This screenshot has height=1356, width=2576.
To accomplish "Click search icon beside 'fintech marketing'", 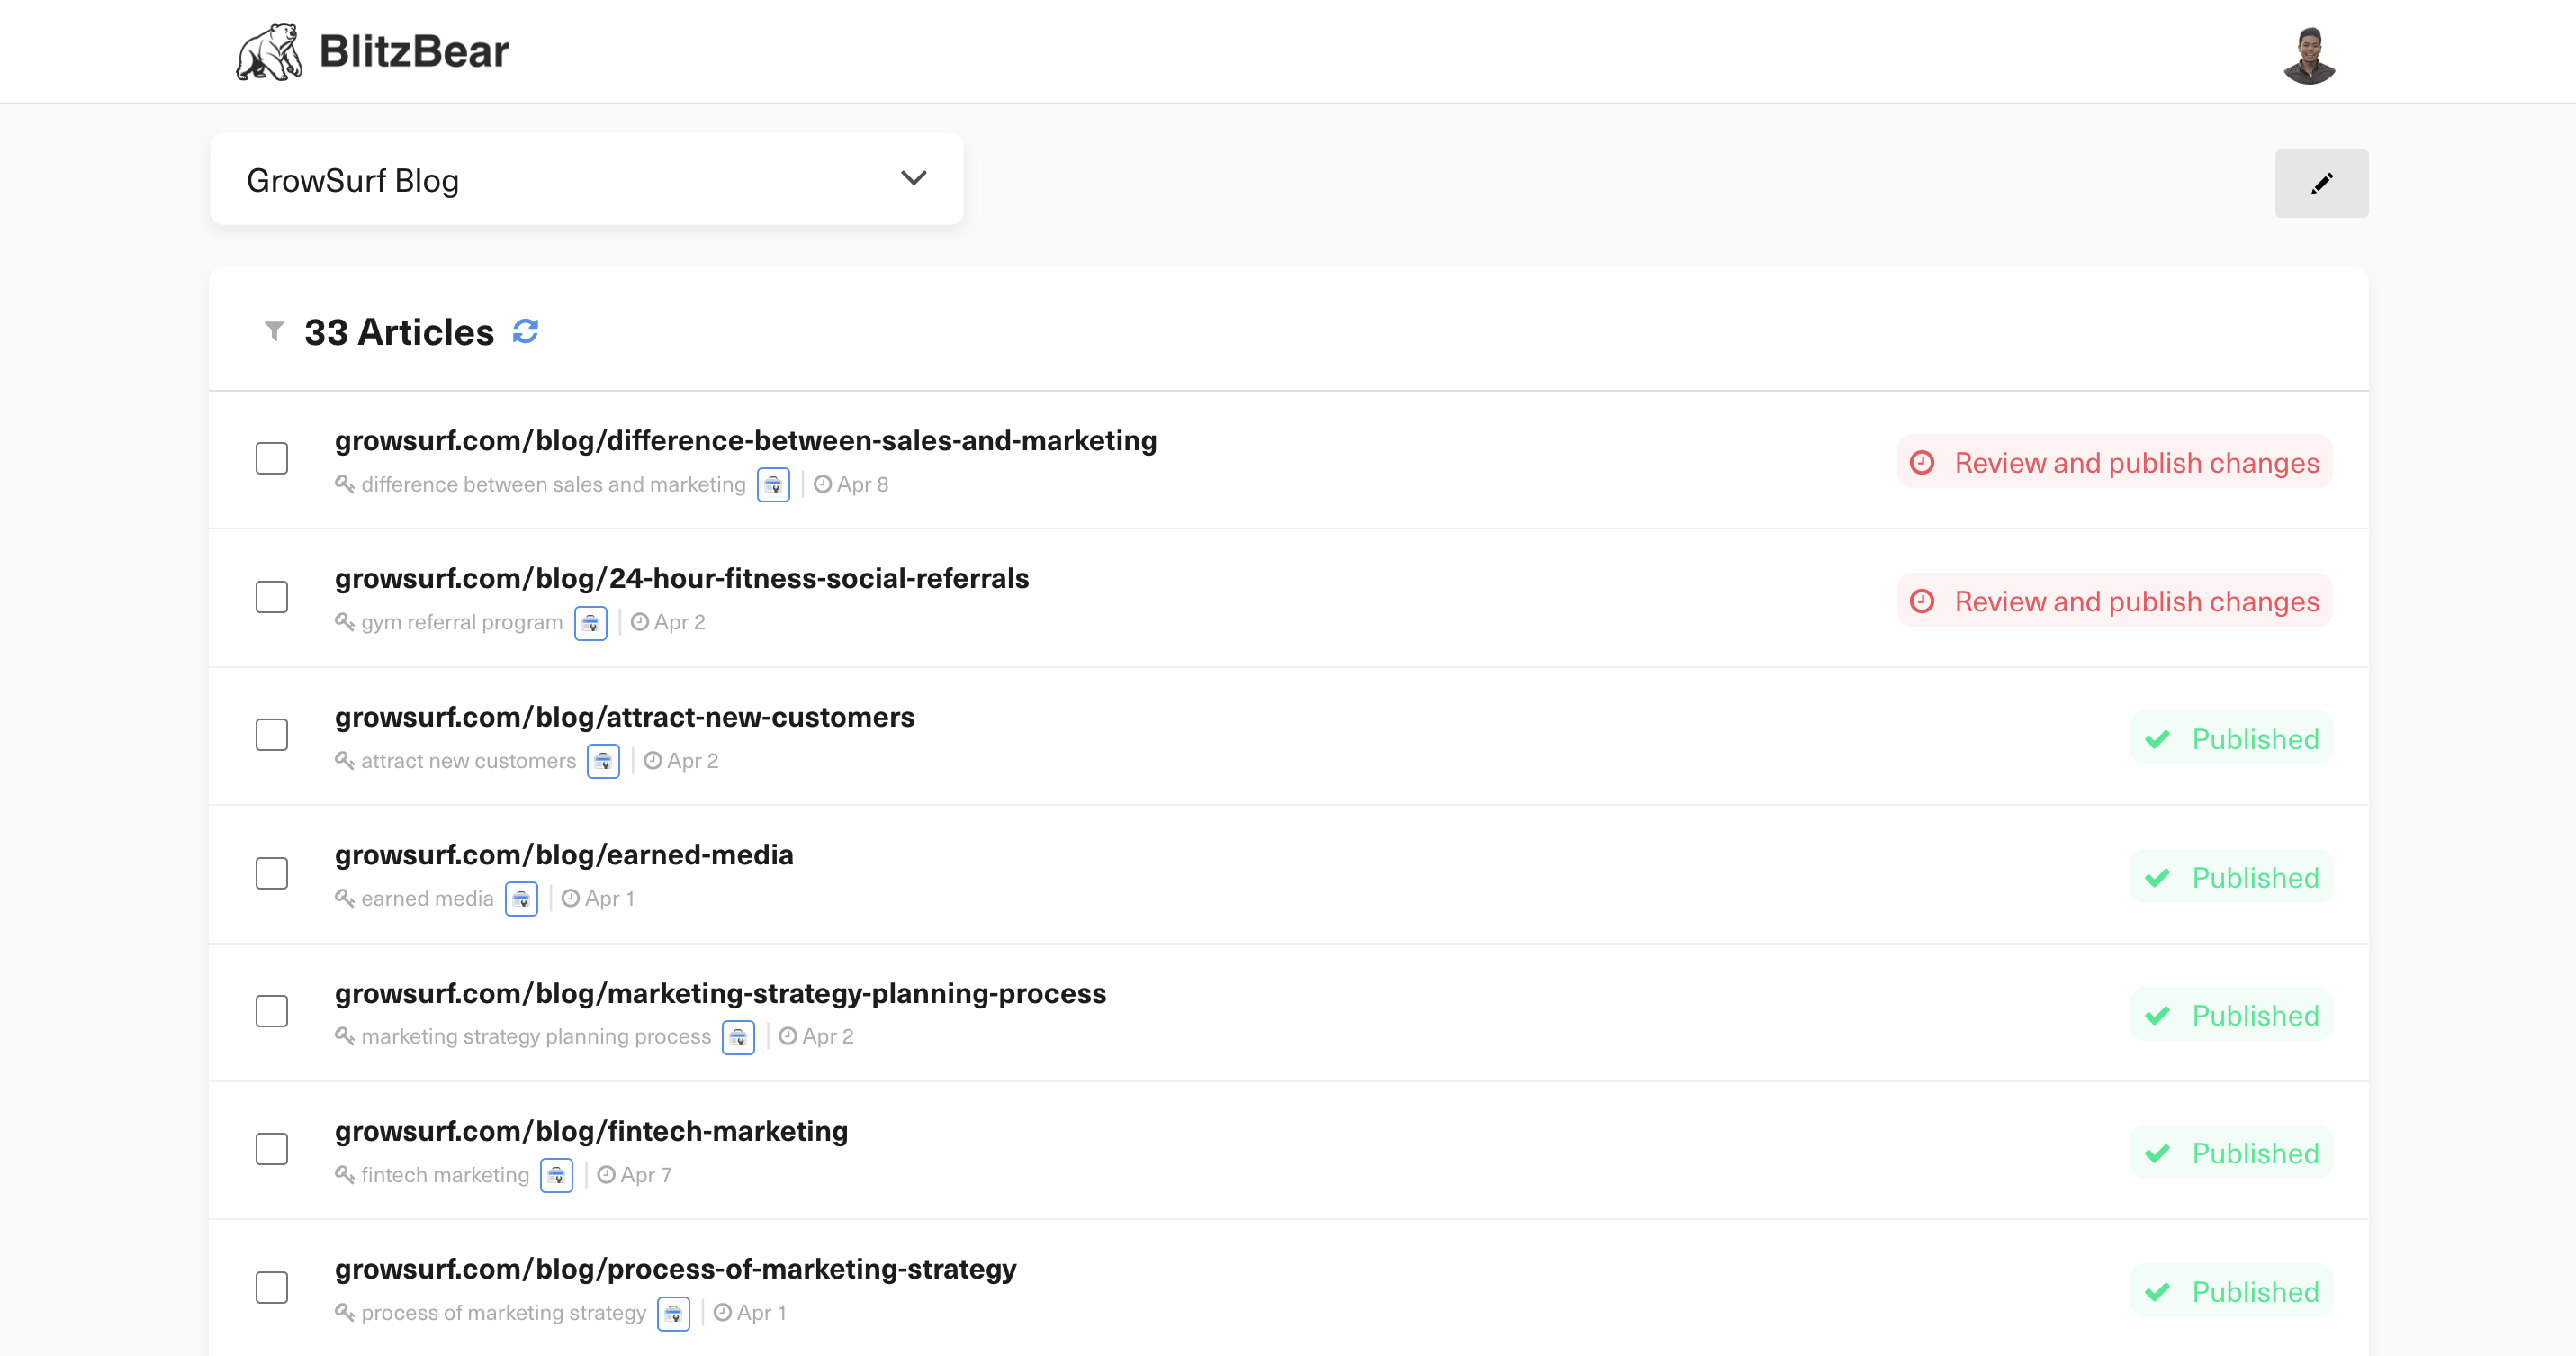I will click(344, 1175).
